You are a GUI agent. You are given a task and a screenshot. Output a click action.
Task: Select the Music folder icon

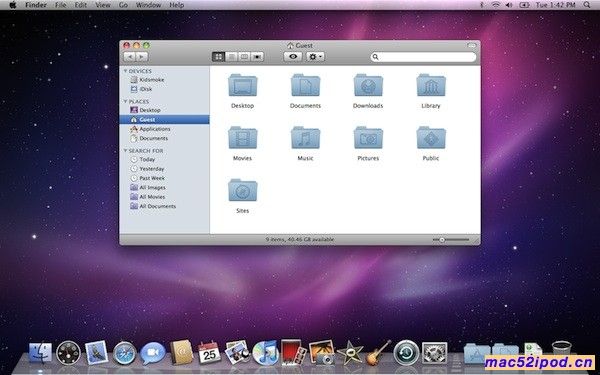pos(305,138)
